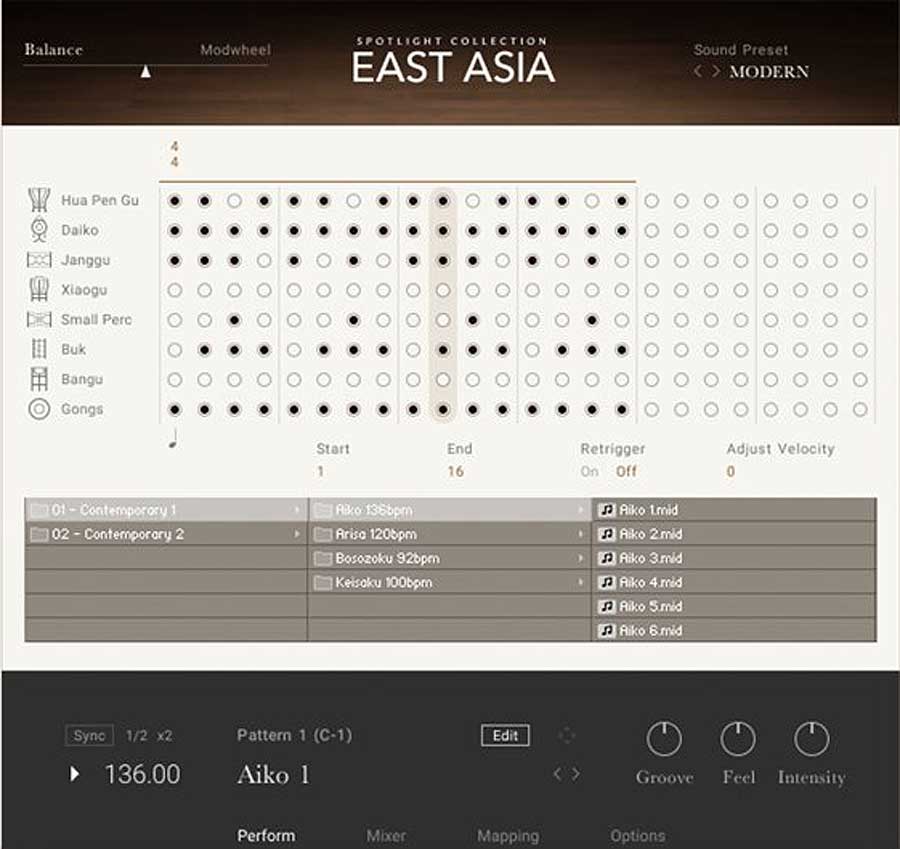Image resolution: width=900 pixels, height=849 pixels.
Task: Click the Start value 1
Action: point(320,471)
